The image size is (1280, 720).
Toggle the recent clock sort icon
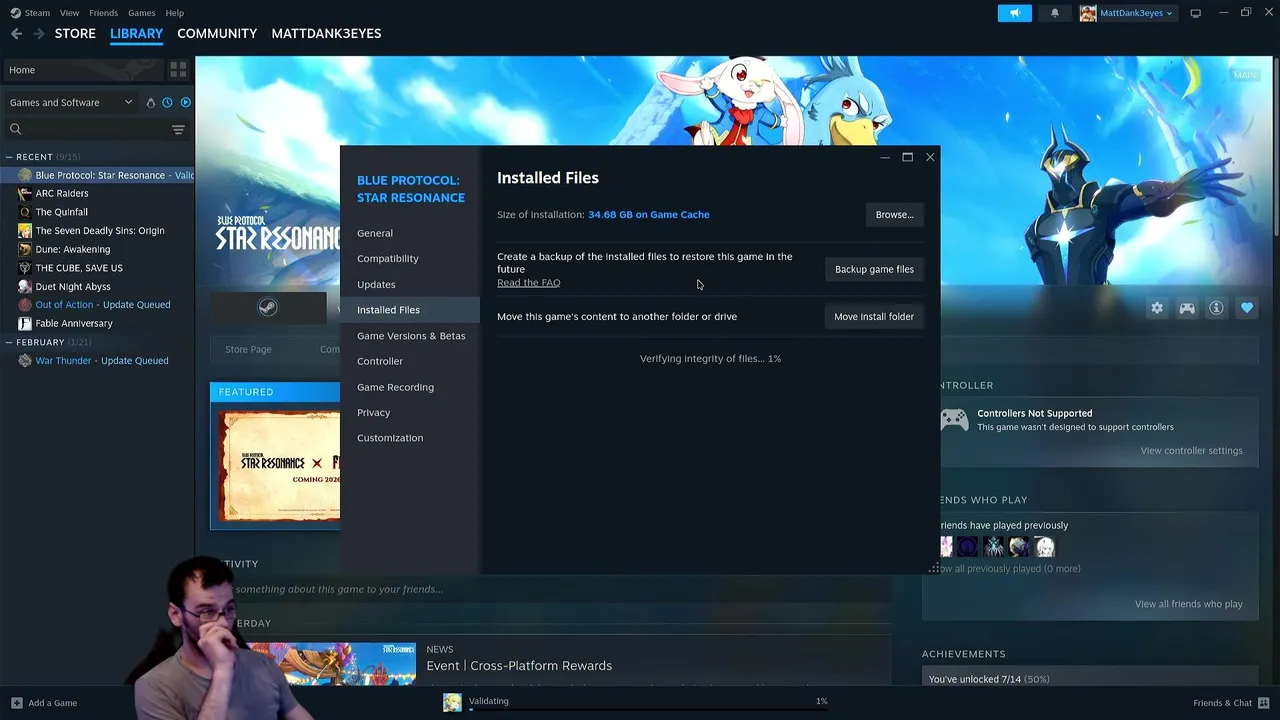click(x=167, y=102)
